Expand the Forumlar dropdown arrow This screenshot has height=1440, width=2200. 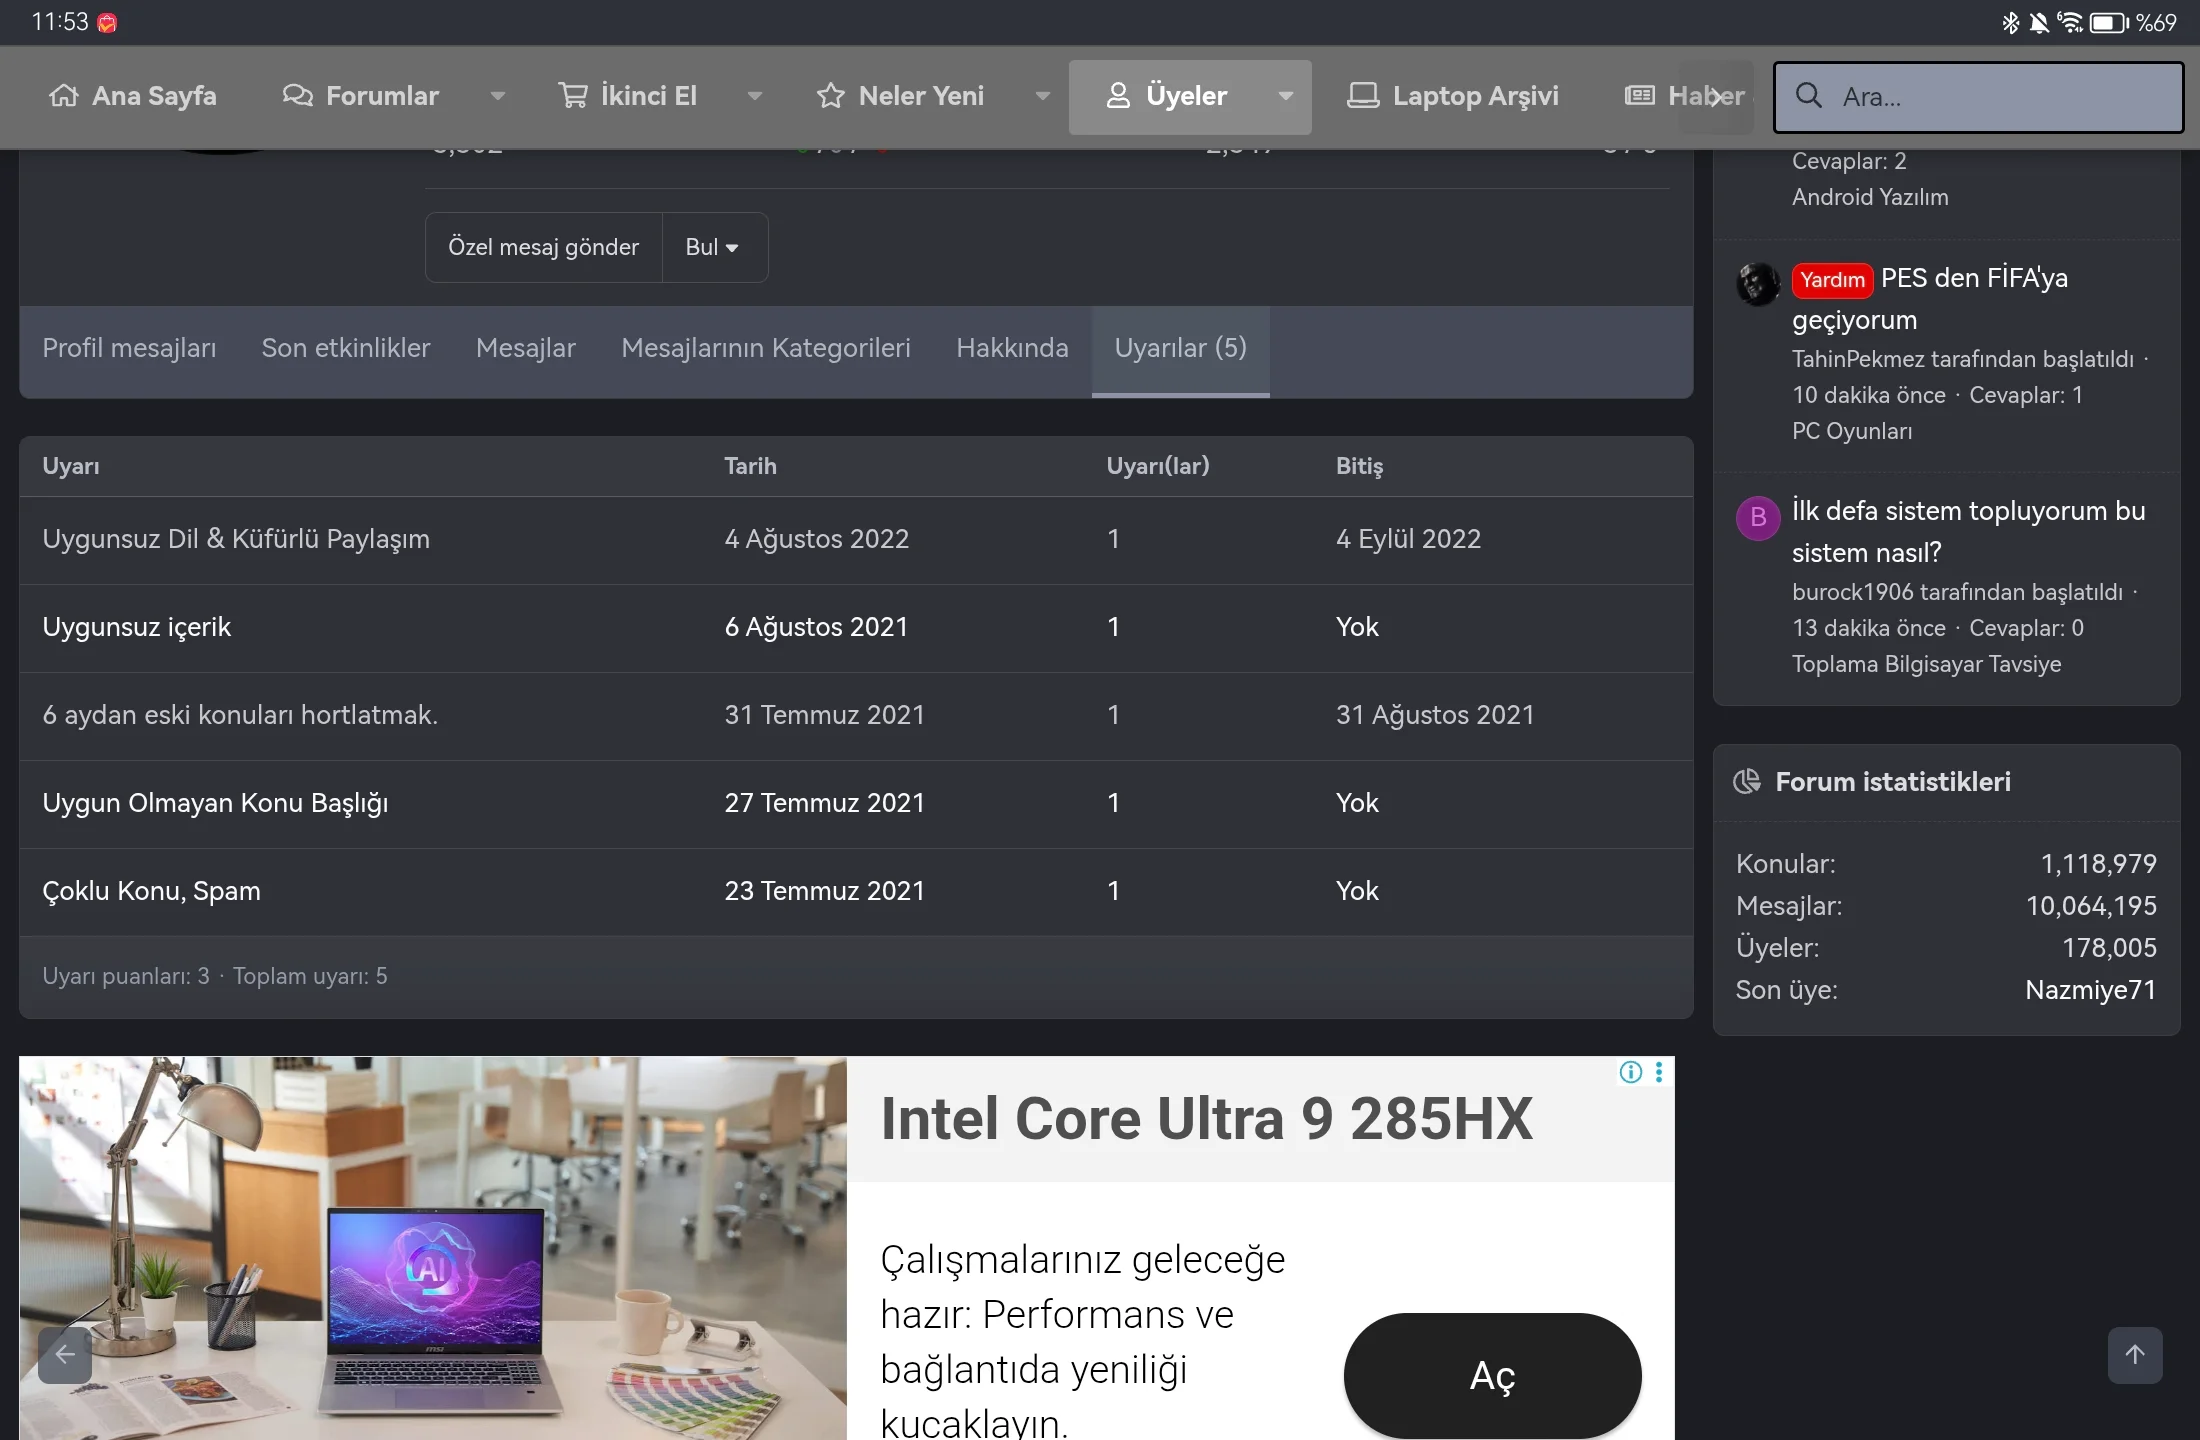point(497,96)
